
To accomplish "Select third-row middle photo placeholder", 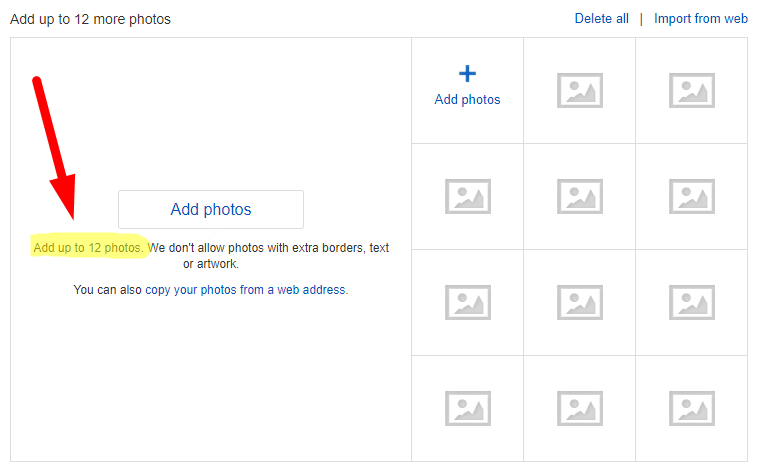I will [579, 302].
